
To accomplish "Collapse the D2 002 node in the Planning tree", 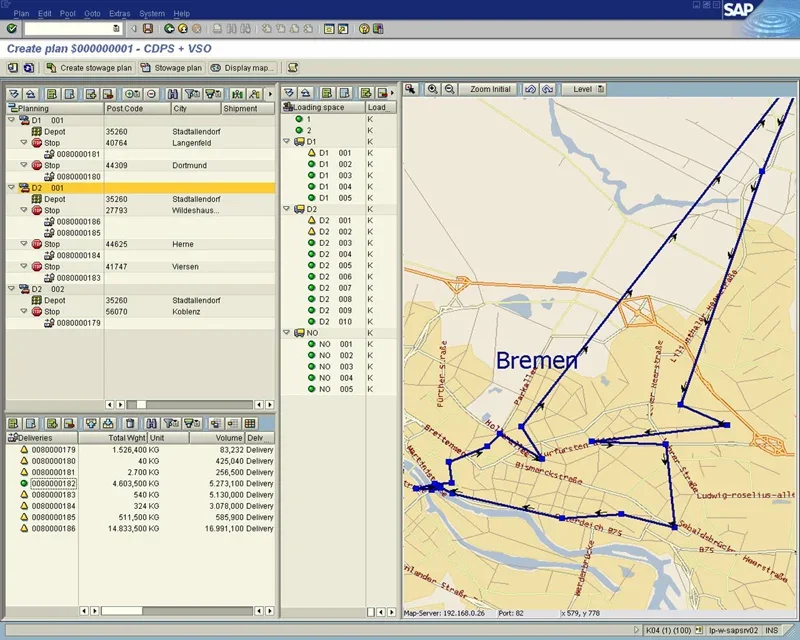I will pyautogui.click(x=11, y=289).
